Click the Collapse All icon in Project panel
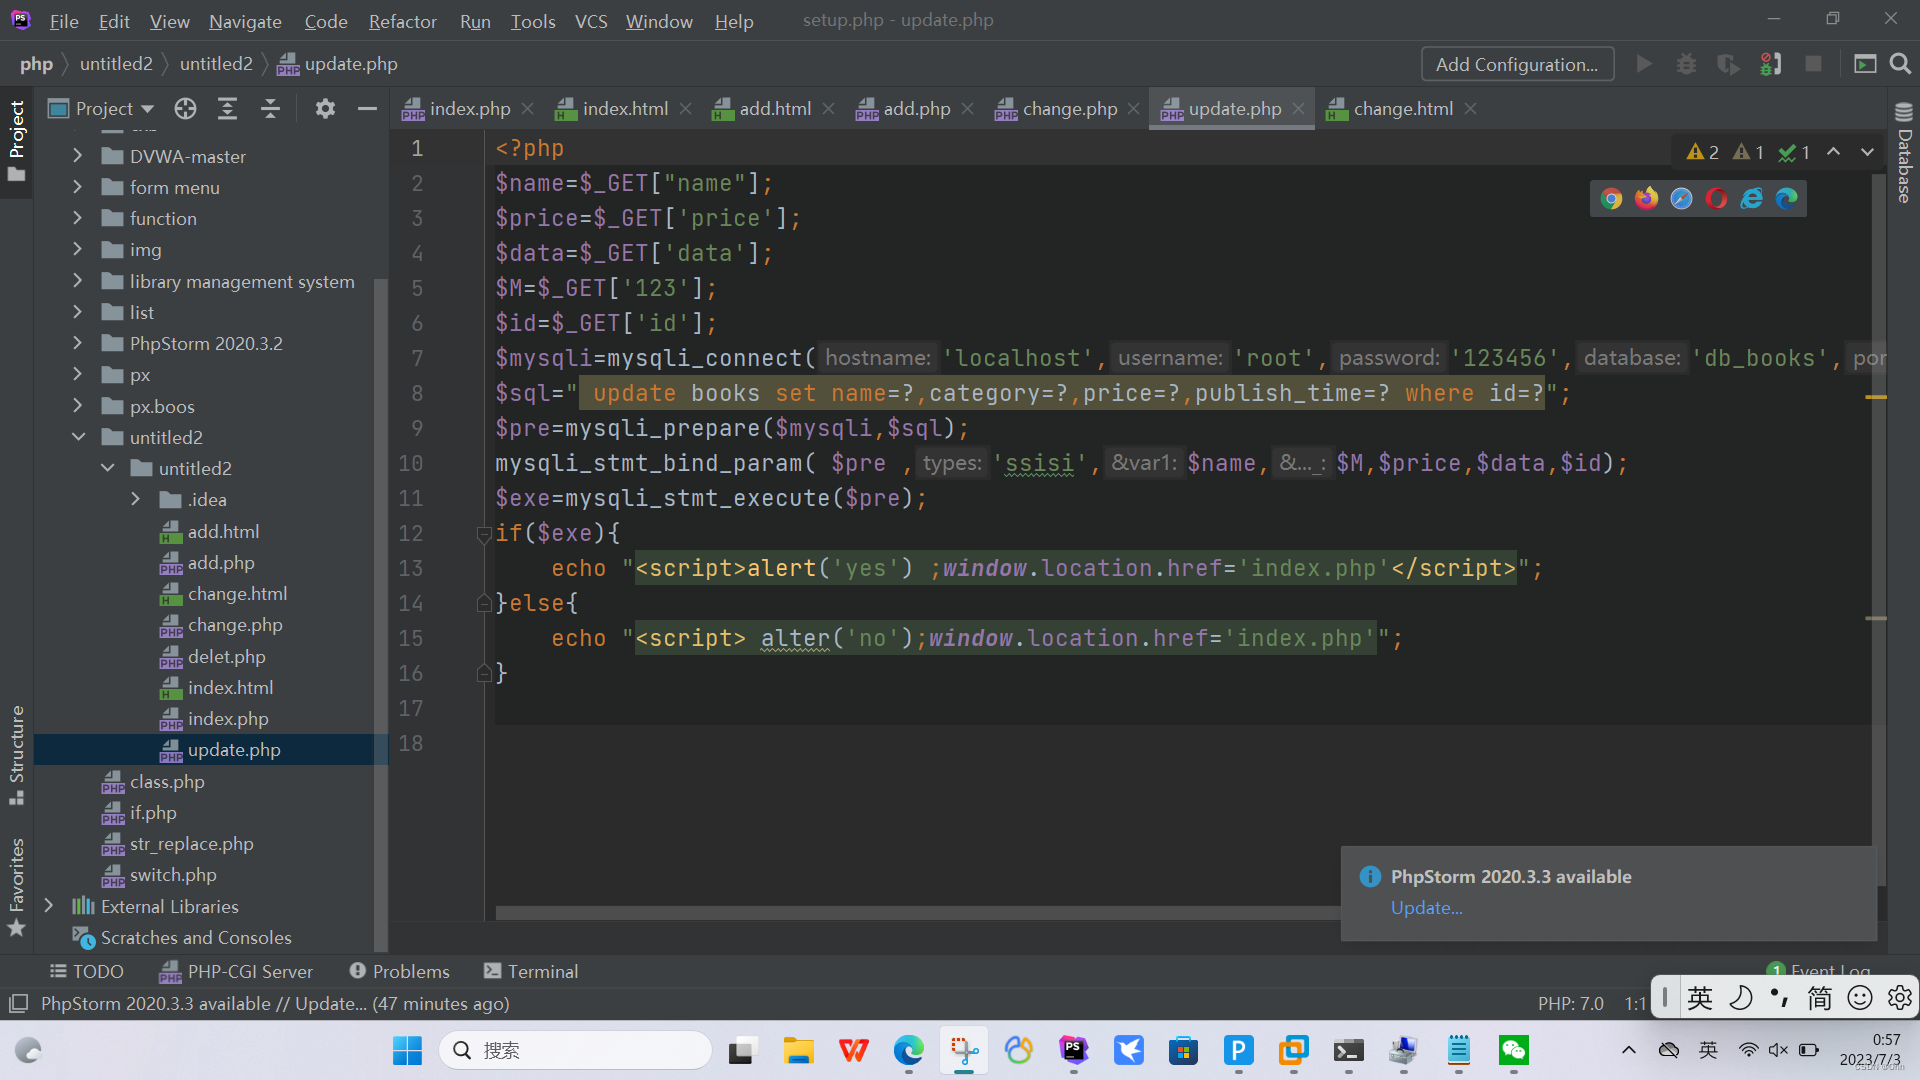This screenshot has width=1920, height=1080. [270, 109]
